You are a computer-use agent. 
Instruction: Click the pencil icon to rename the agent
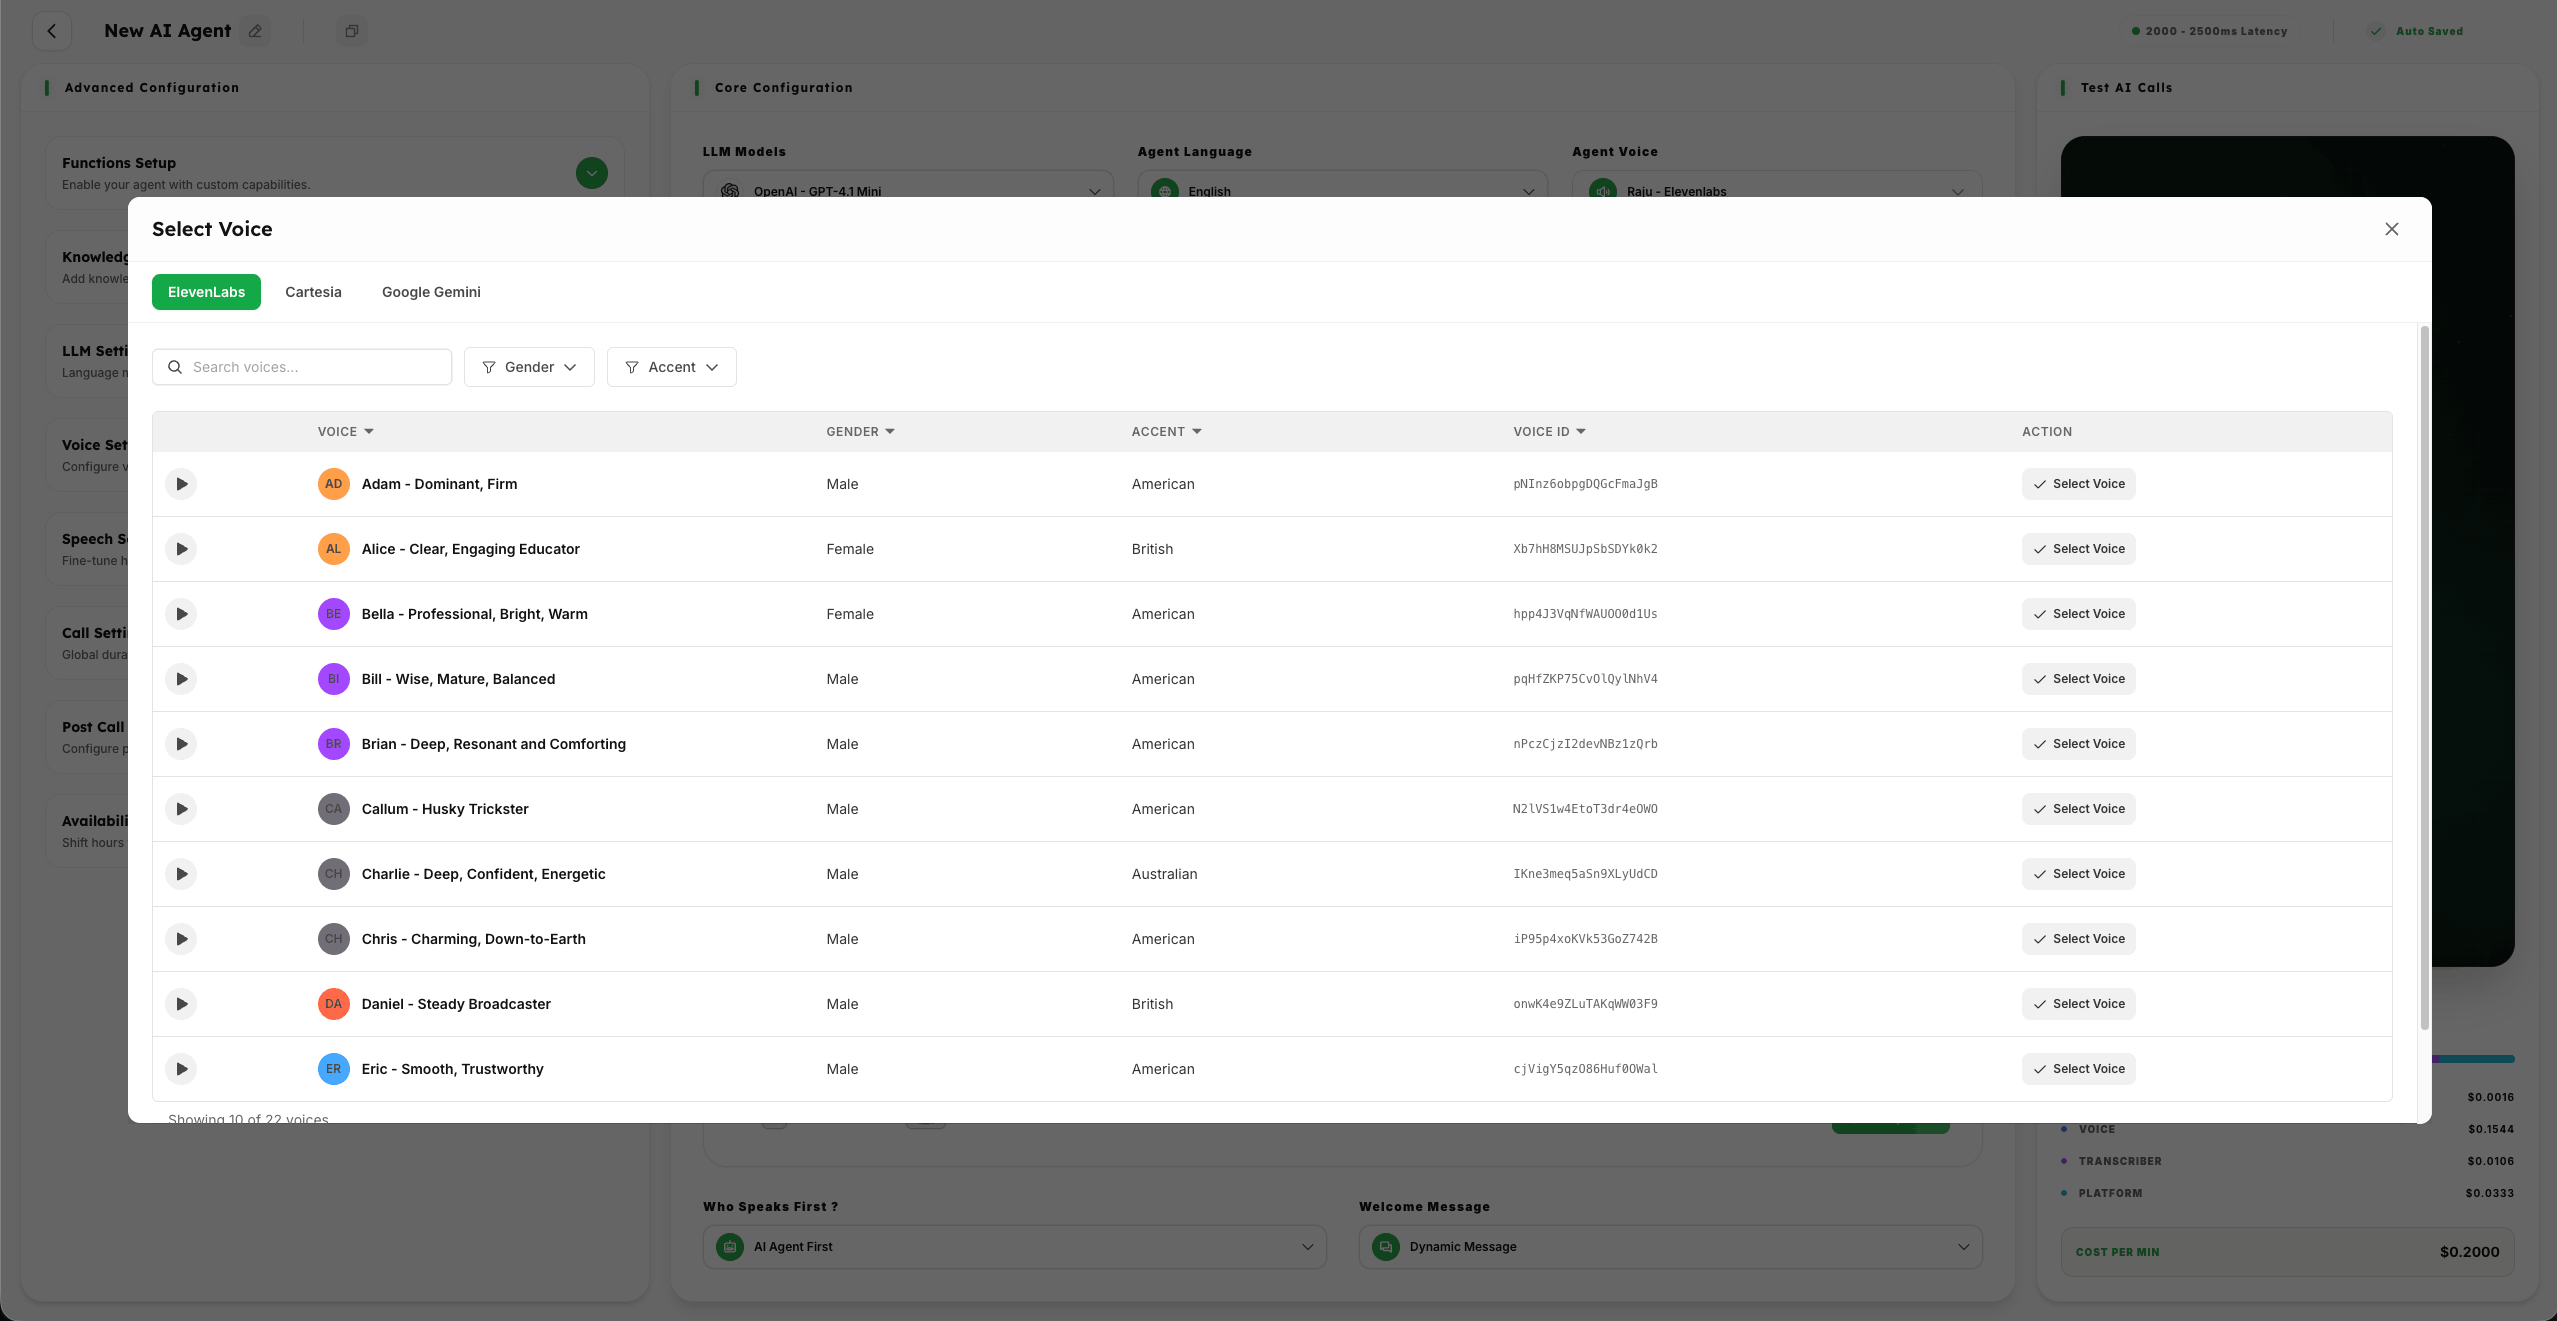255,31
